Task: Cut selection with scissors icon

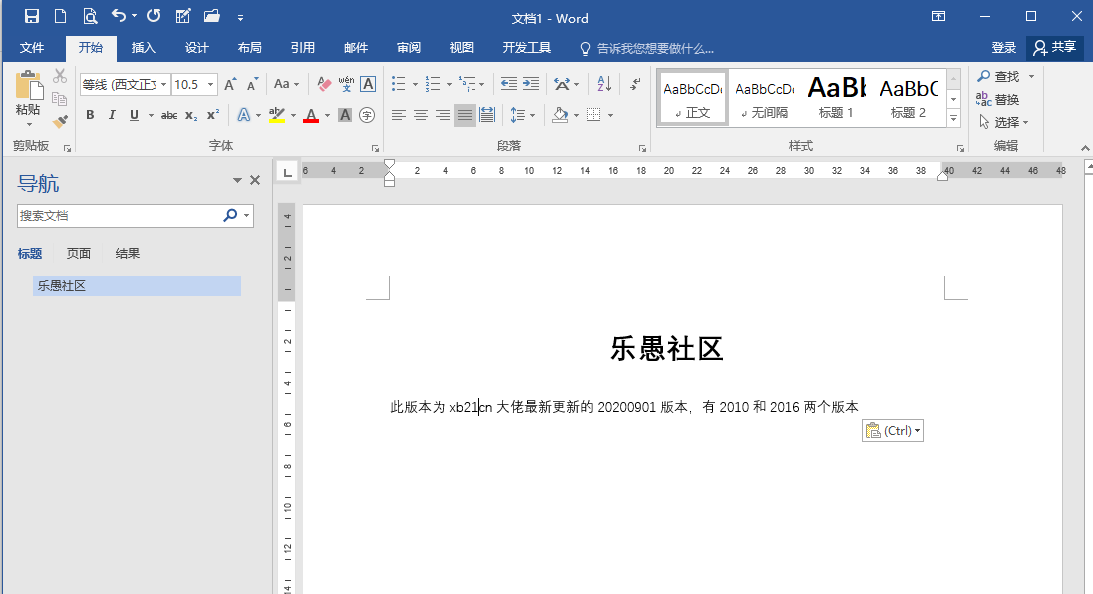Action: [60, 75]
